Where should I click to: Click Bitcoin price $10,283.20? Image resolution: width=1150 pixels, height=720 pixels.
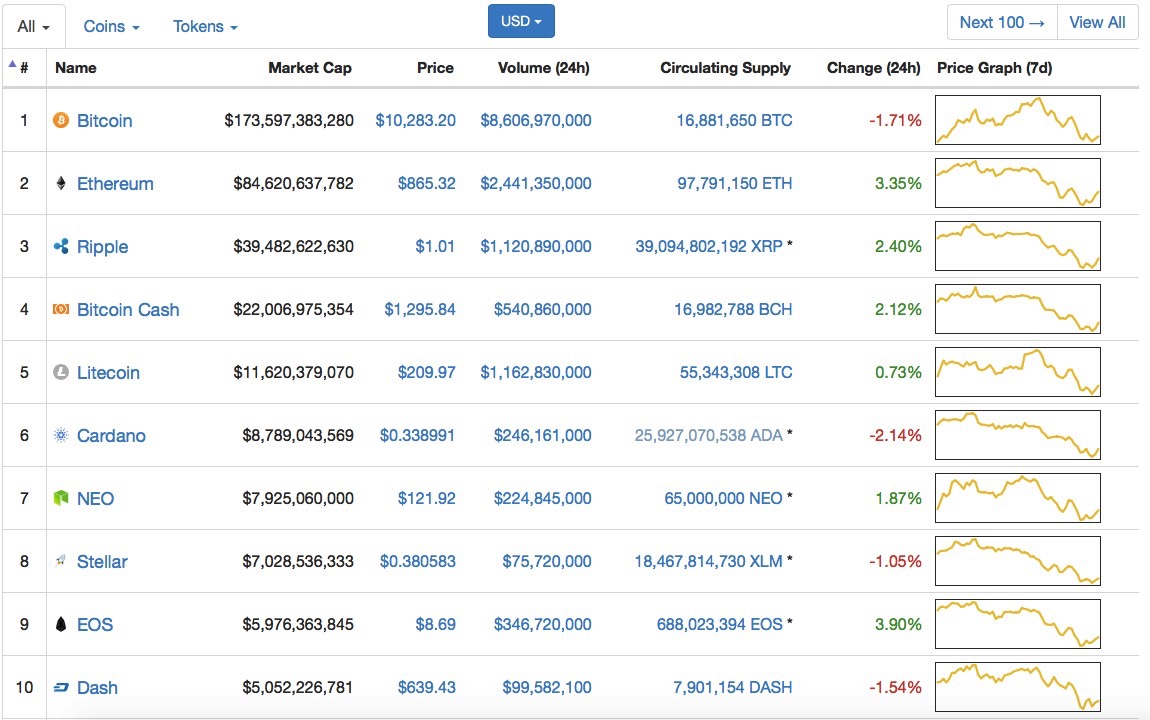point(415,120)
